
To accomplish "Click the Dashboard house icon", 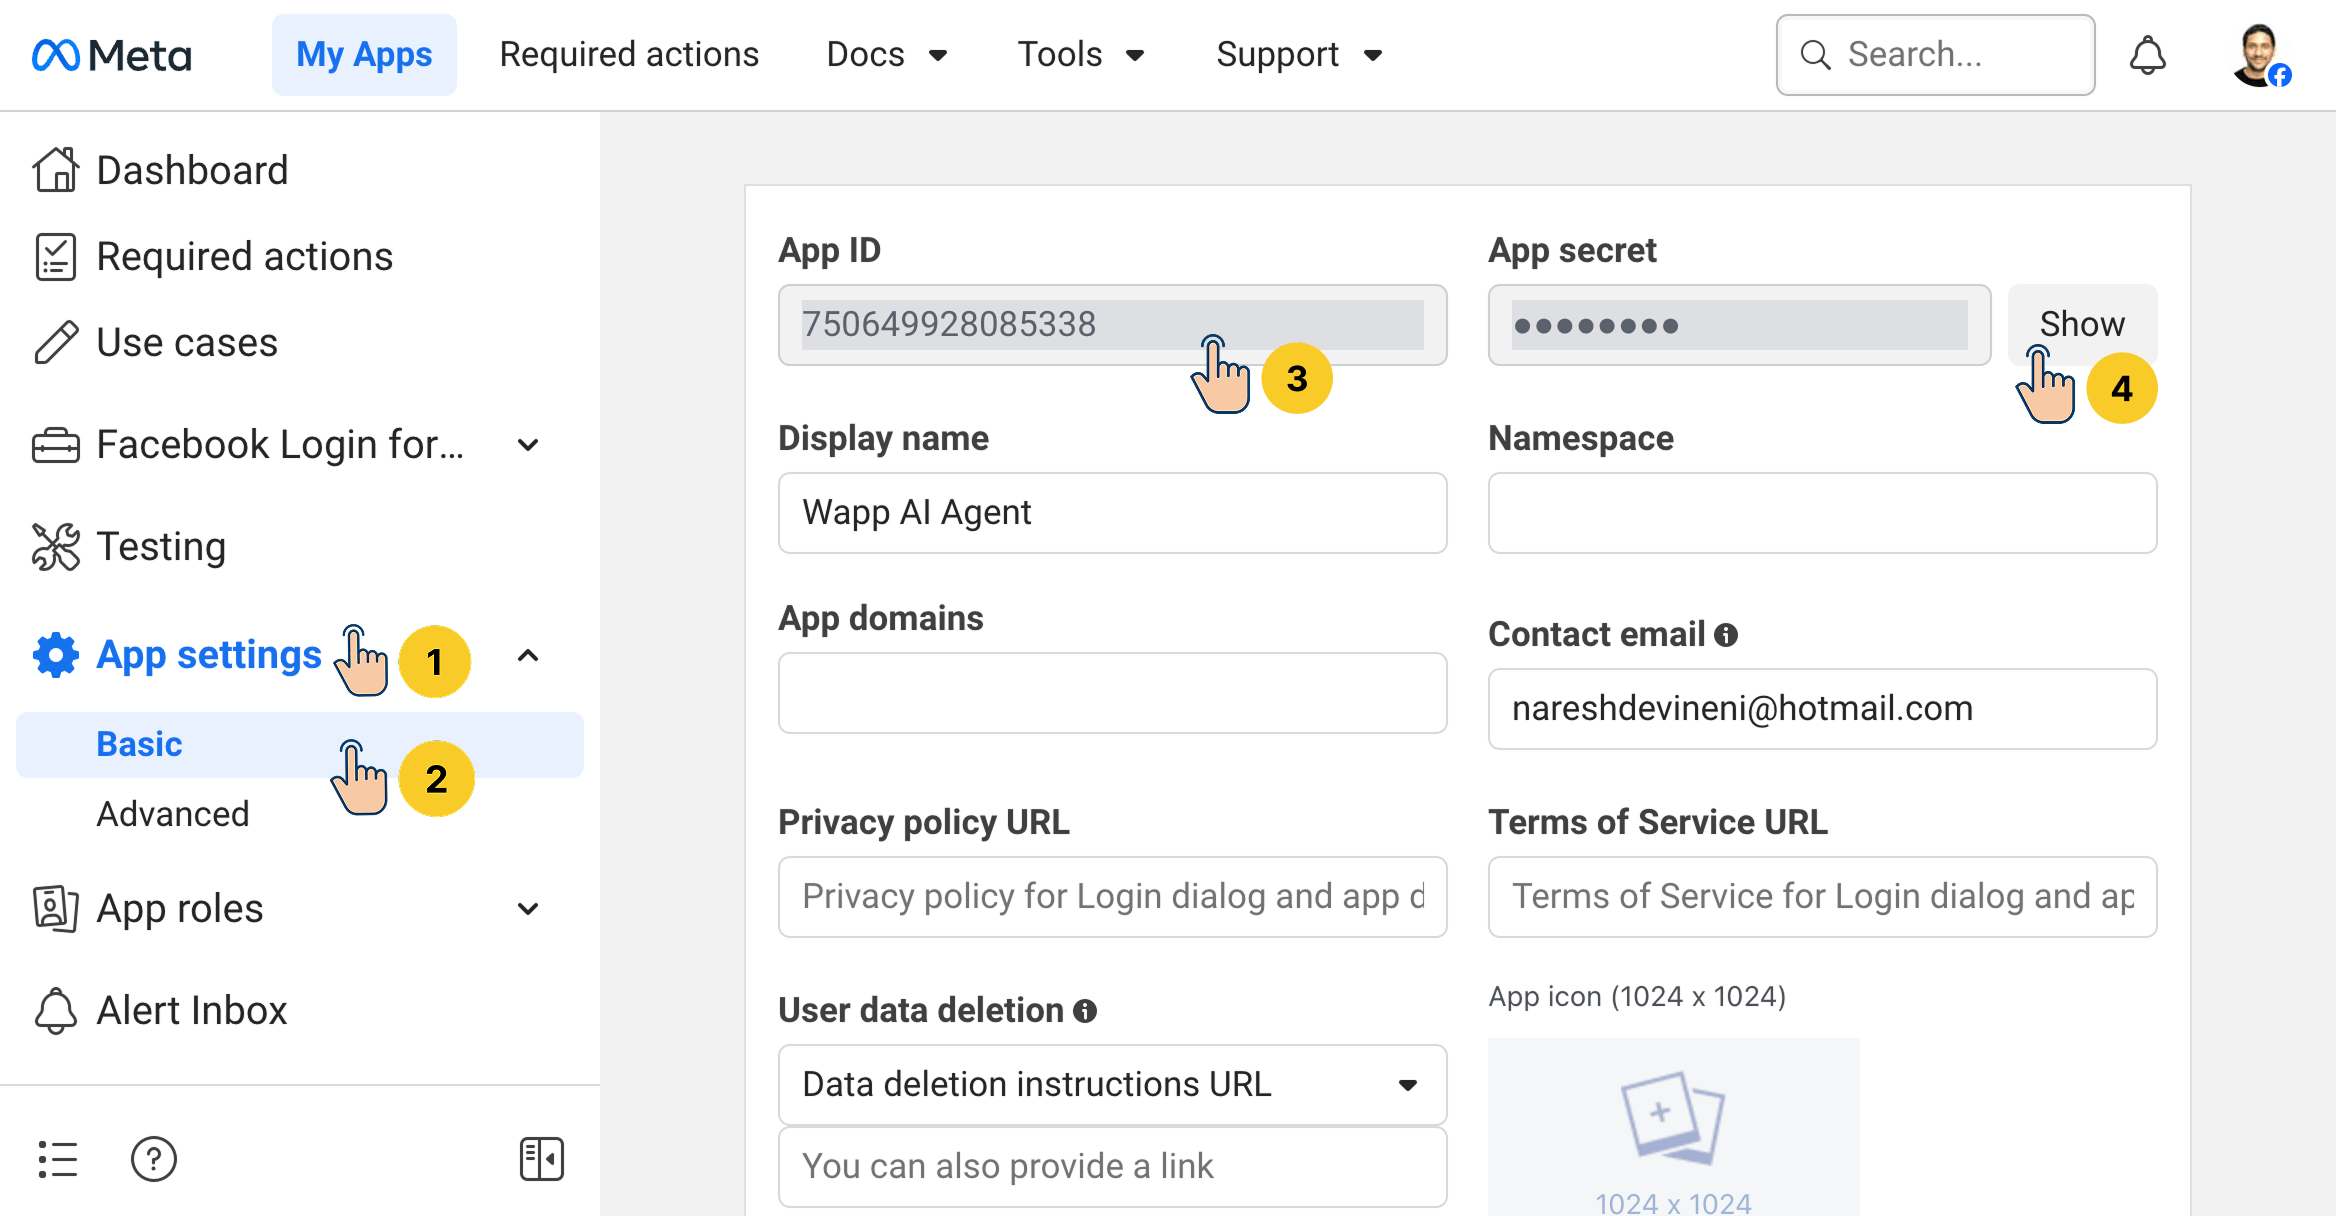I will pyautogui.click(x=56, y=170).
